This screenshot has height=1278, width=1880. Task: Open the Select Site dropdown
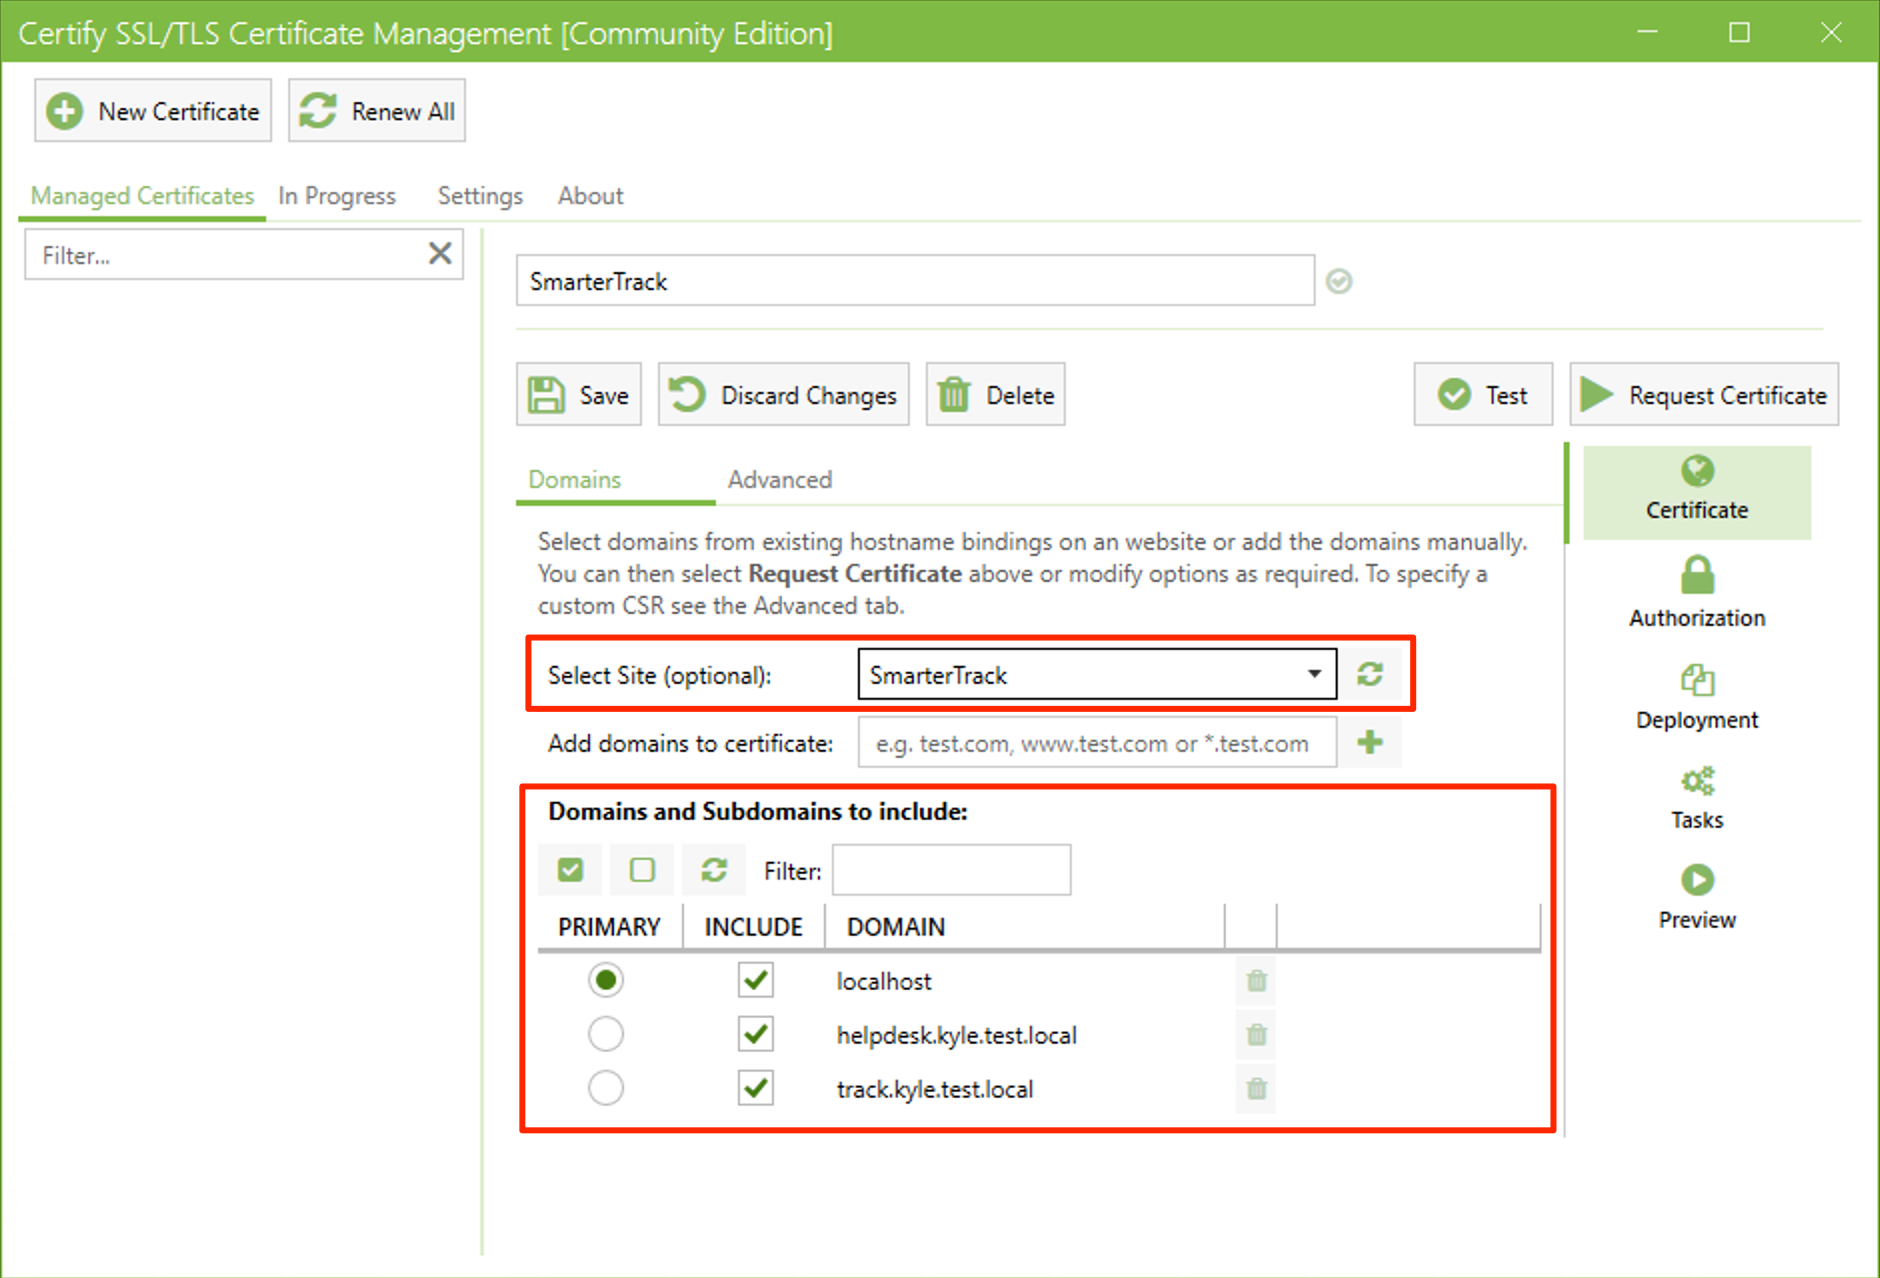point(1097,675)
